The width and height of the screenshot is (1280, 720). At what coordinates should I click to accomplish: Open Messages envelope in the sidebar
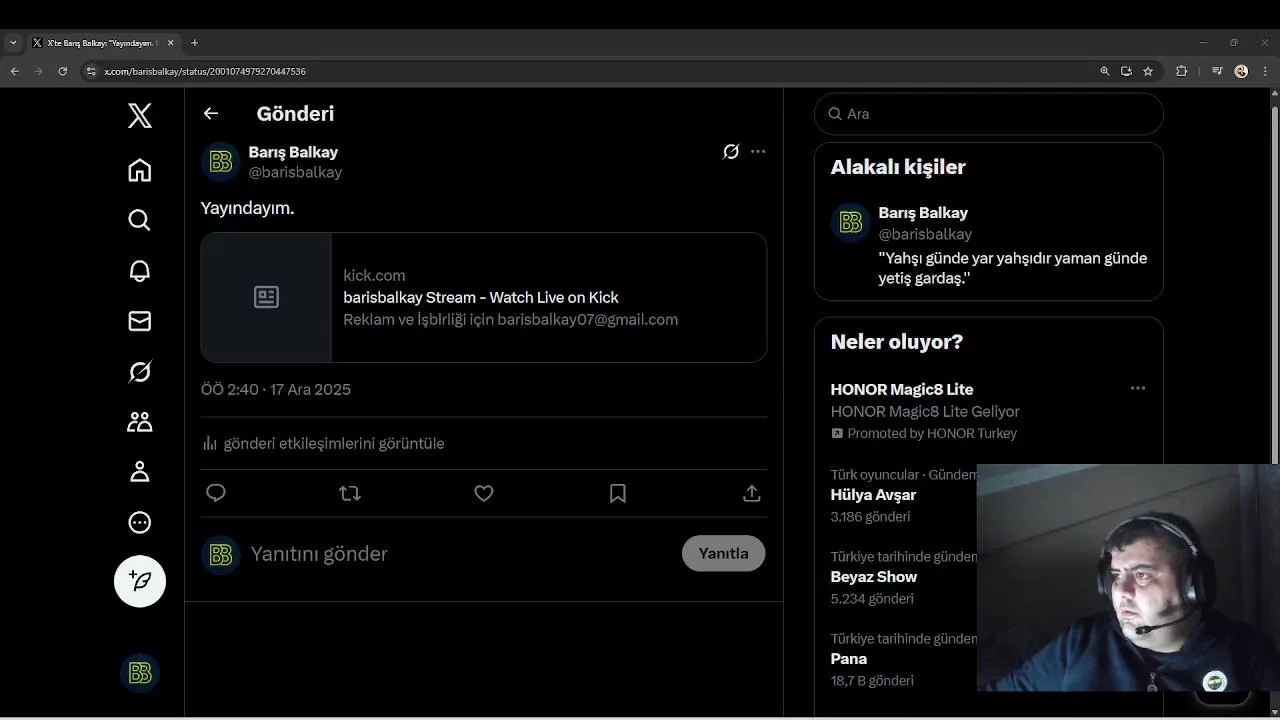point(140,321)
